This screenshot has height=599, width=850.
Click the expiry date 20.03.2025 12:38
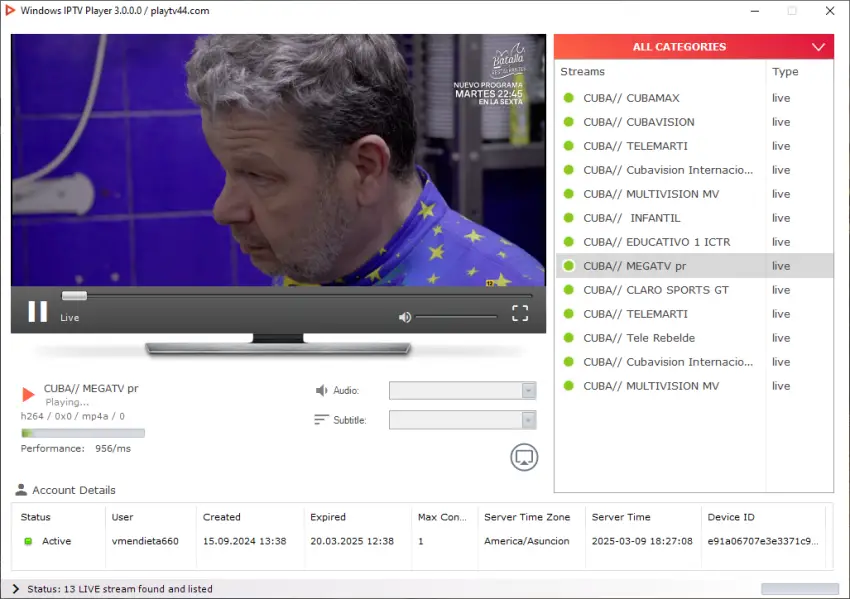click(352, 541)
